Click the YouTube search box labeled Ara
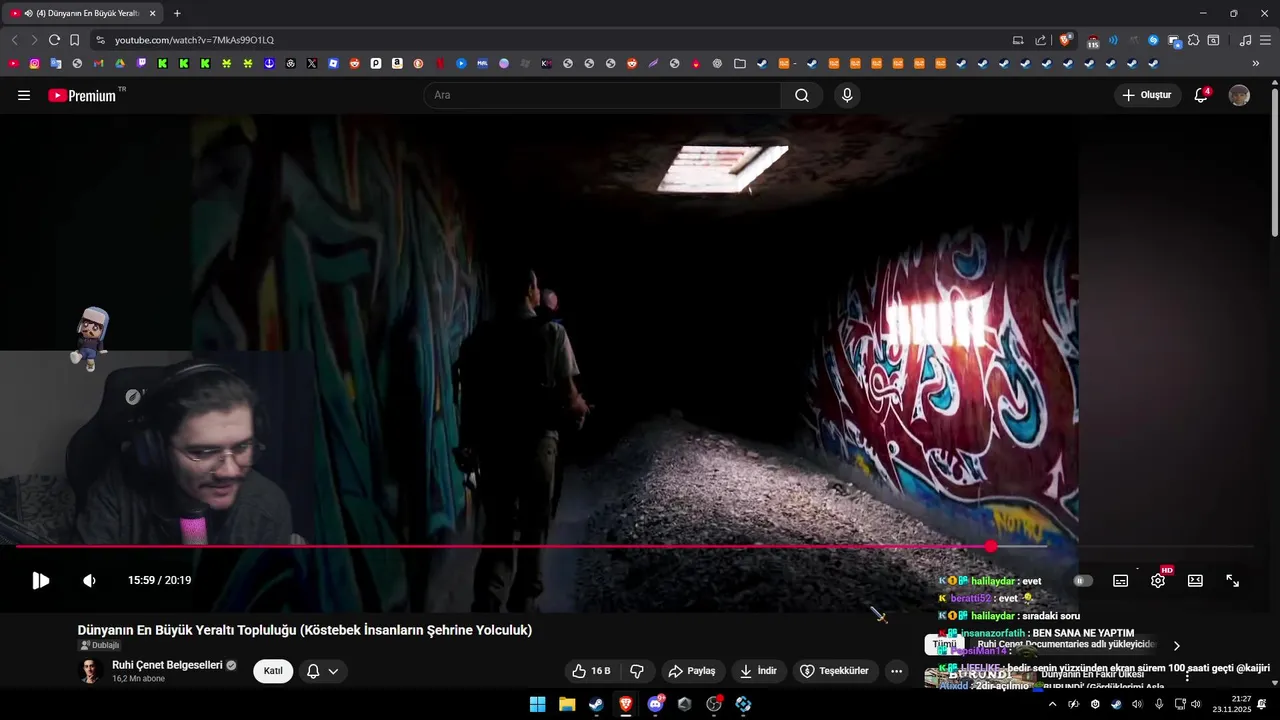 click(x=603, y=95)
